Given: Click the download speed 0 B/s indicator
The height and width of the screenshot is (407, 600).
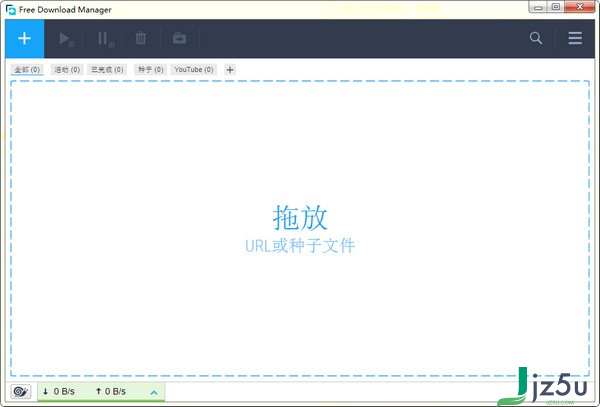Looking at the screenshot, I should coord(59,391).
